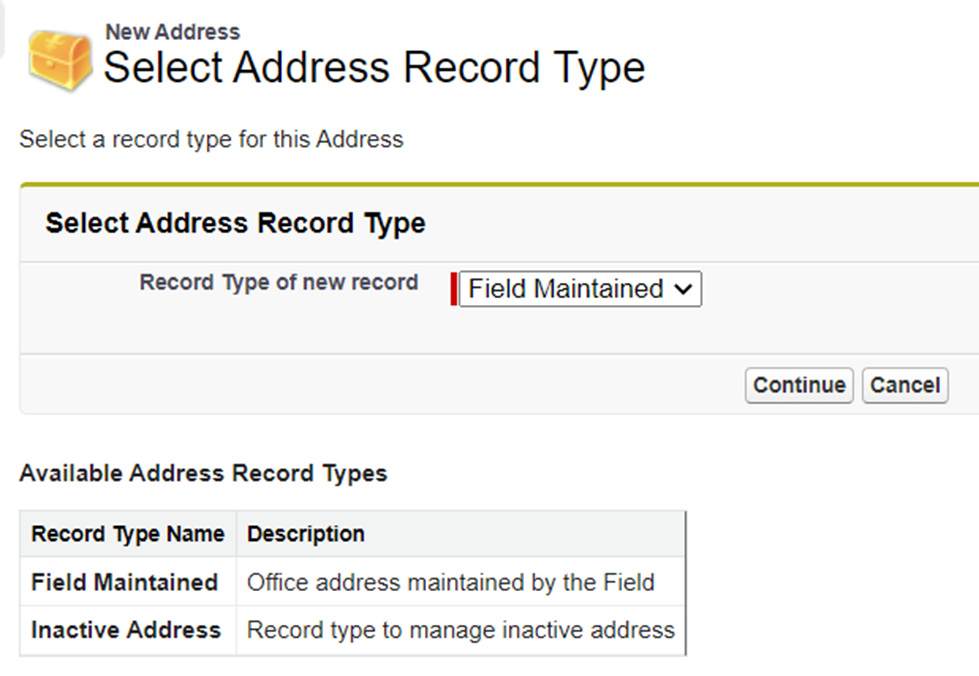
Task: Select the Field Maintained row name
Action: tap(124, 582)
